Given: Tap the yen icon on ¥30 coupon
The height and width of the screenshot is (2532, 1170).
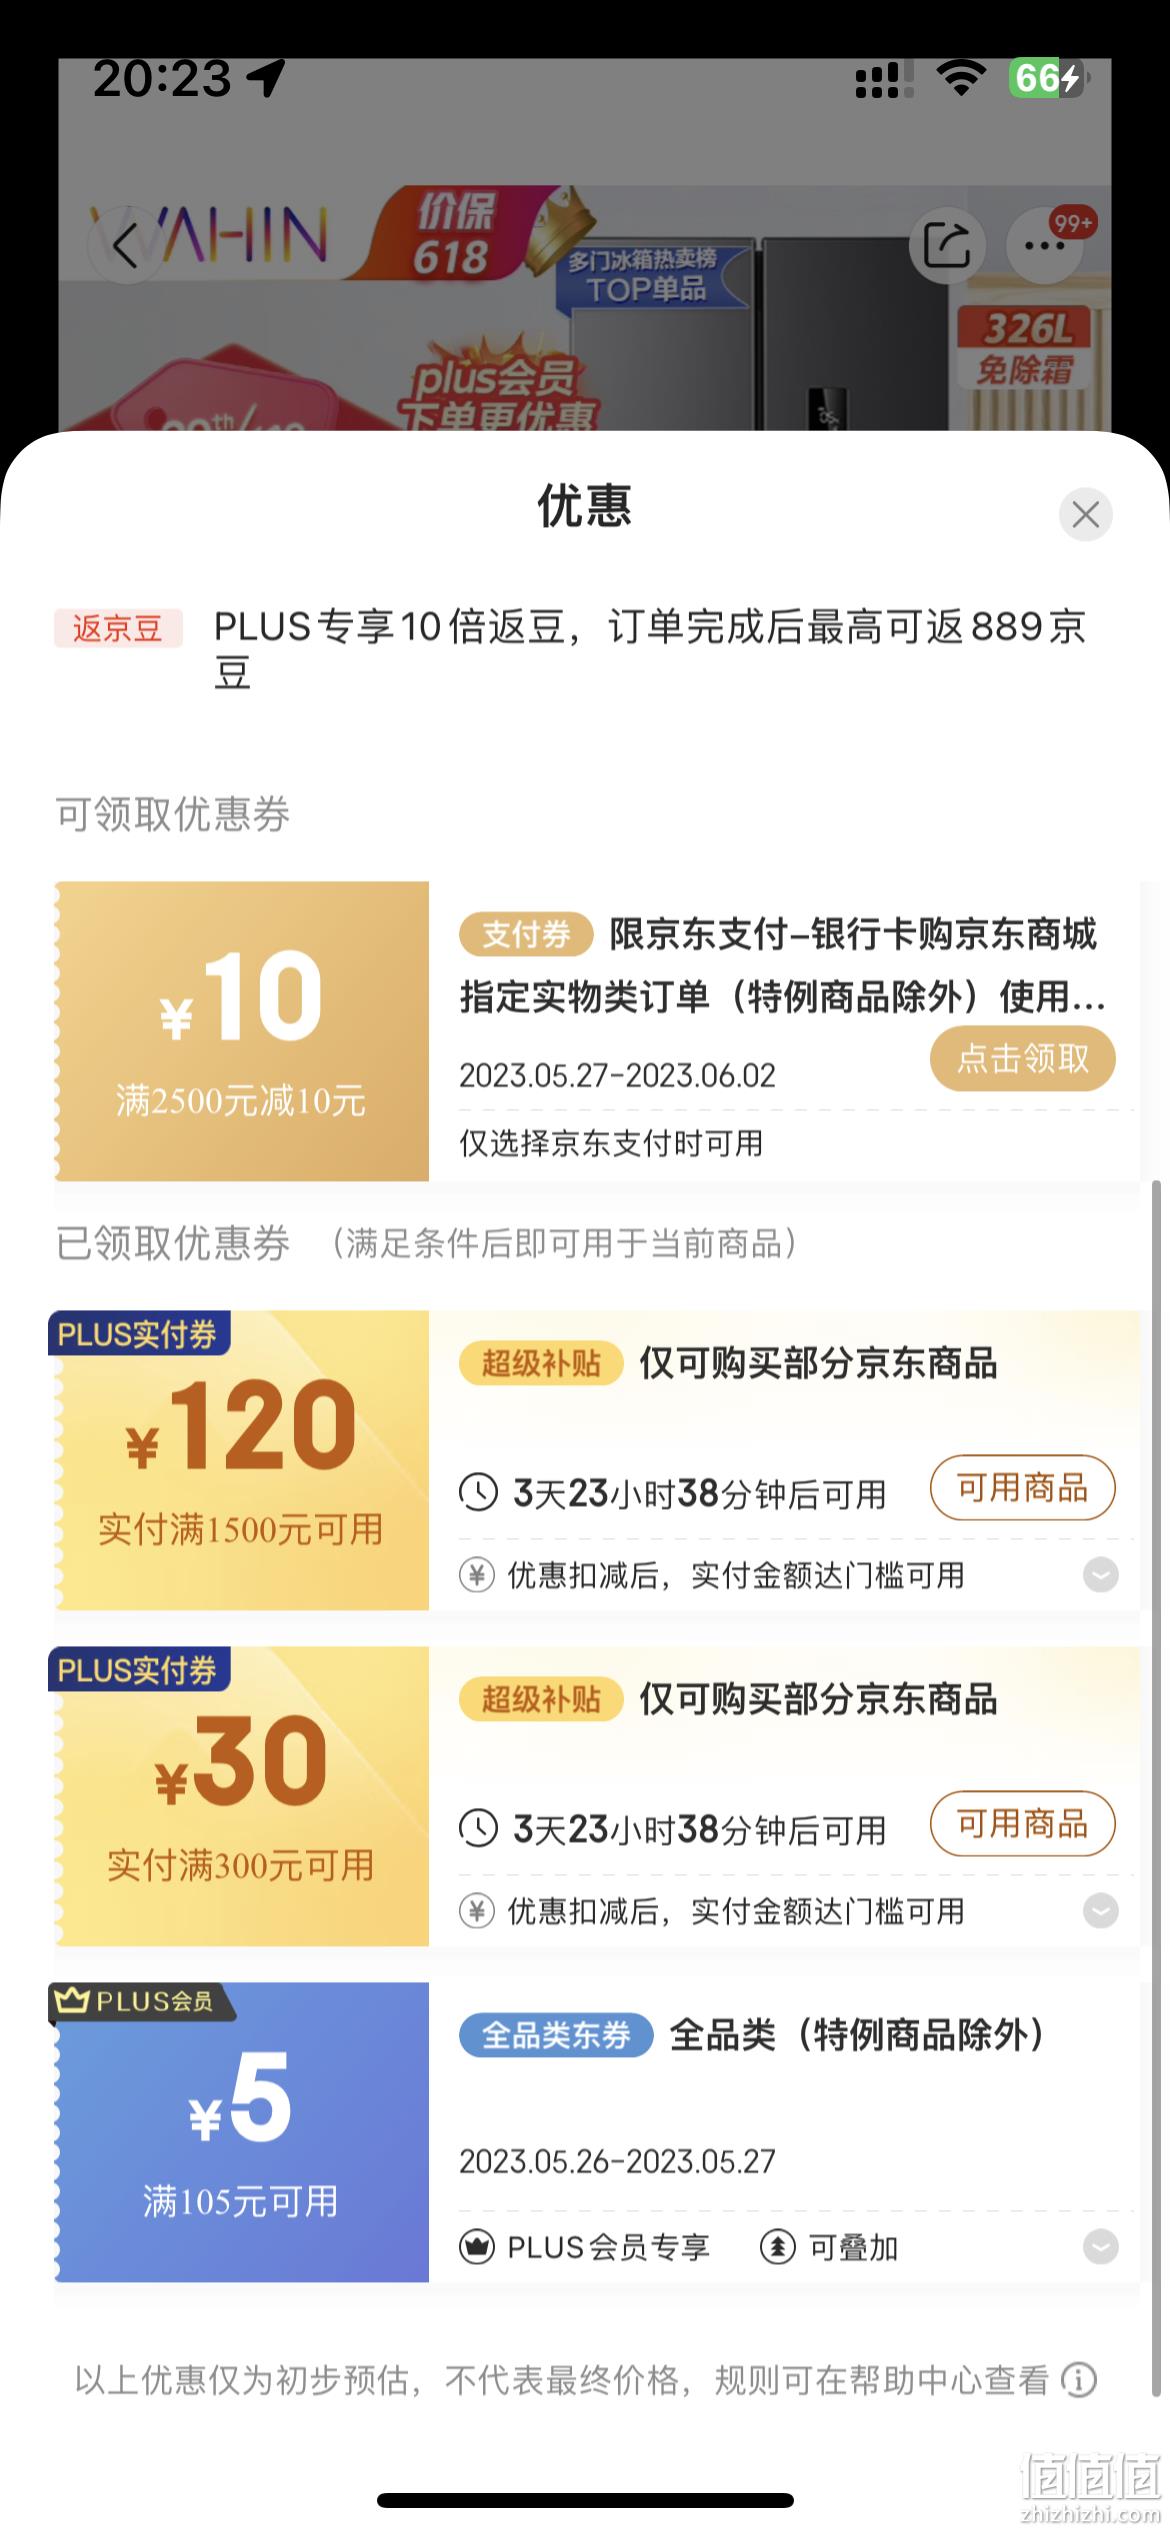Looking at the screenshot, I should 477,1911.
